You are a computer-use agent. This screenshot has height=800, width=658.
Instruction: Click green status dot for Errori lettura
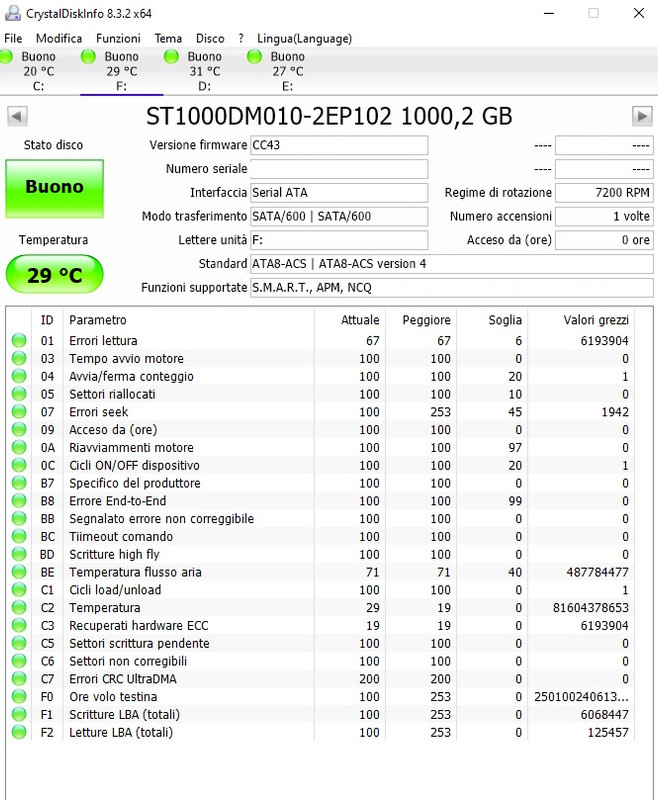(x=19, y=340)
